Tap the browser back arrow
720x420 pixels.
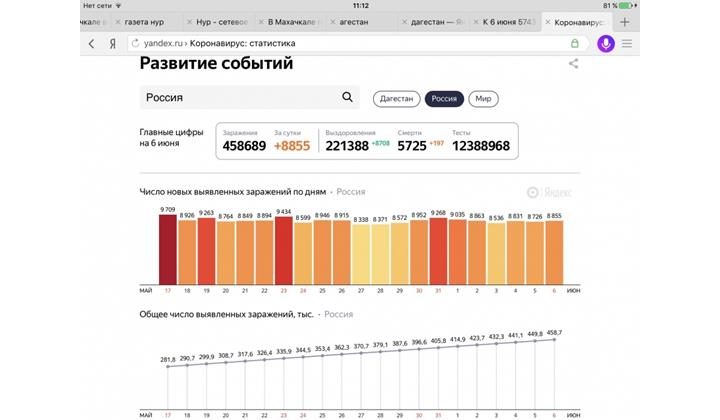tap(92, 44)
